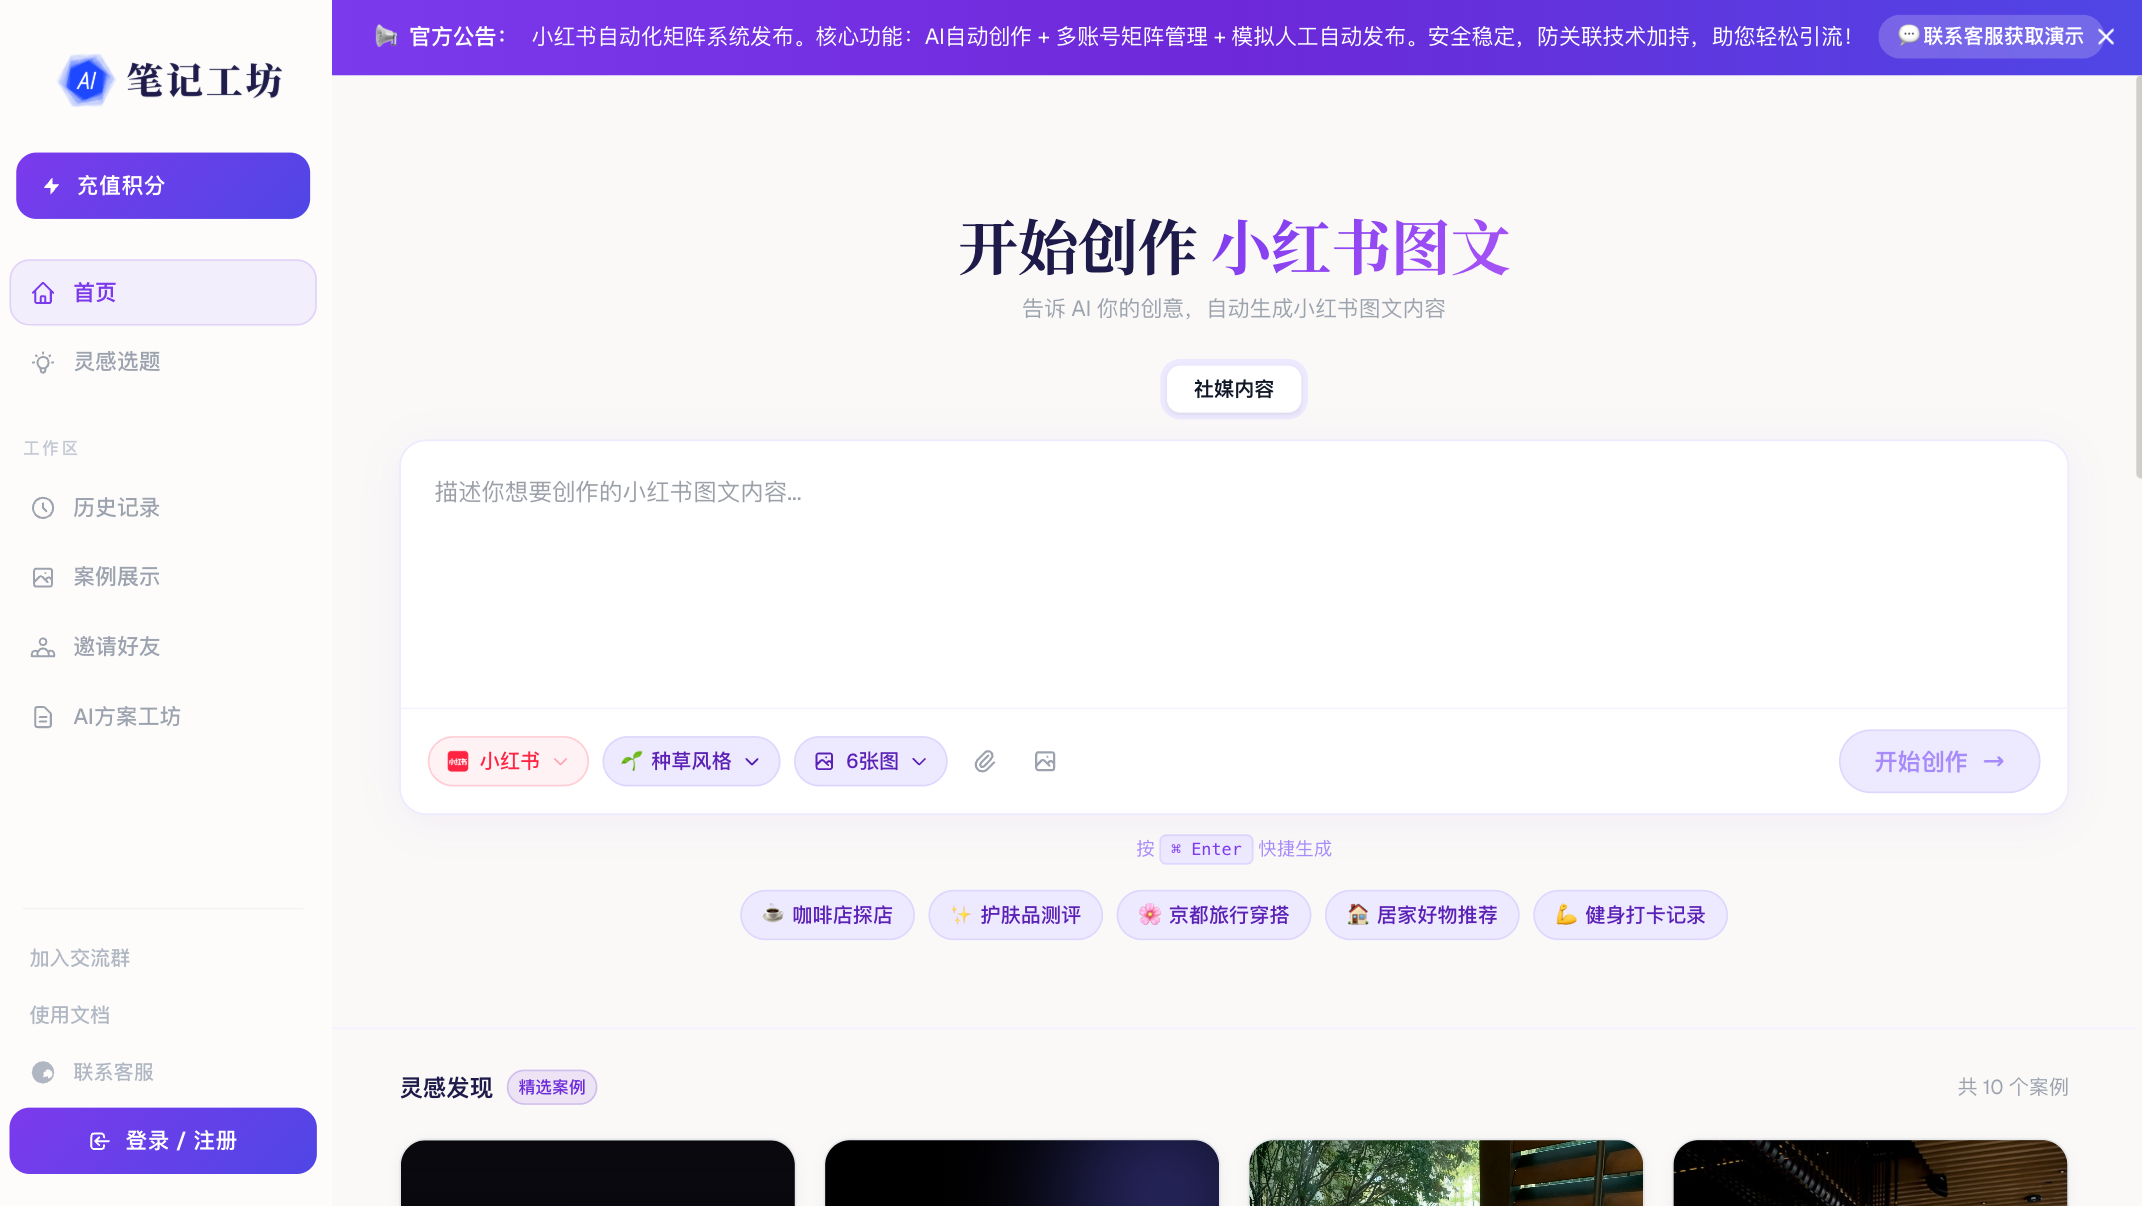
Task: Open AI方案工坊 page
Action: click(x=163, y=717)
